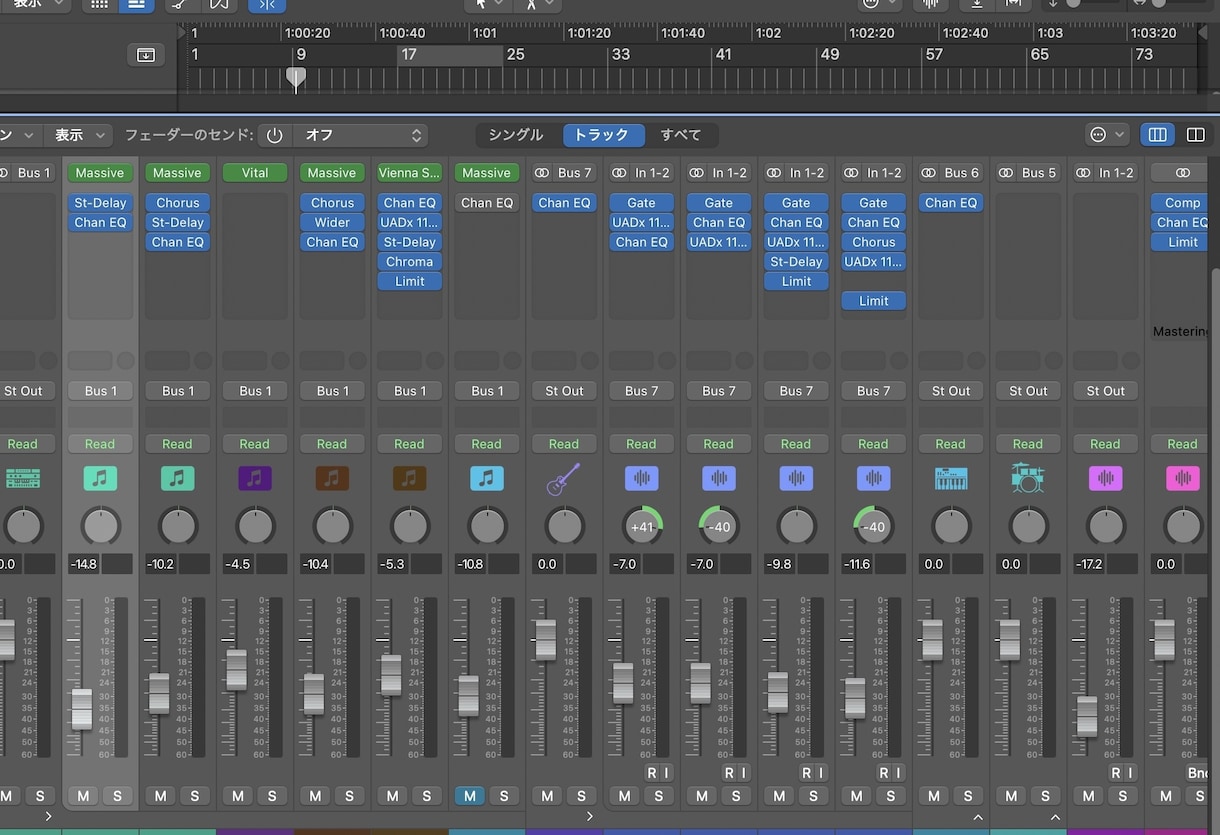
Task: Click the drum kit track icon
Action: click(x=1027, y=479)
